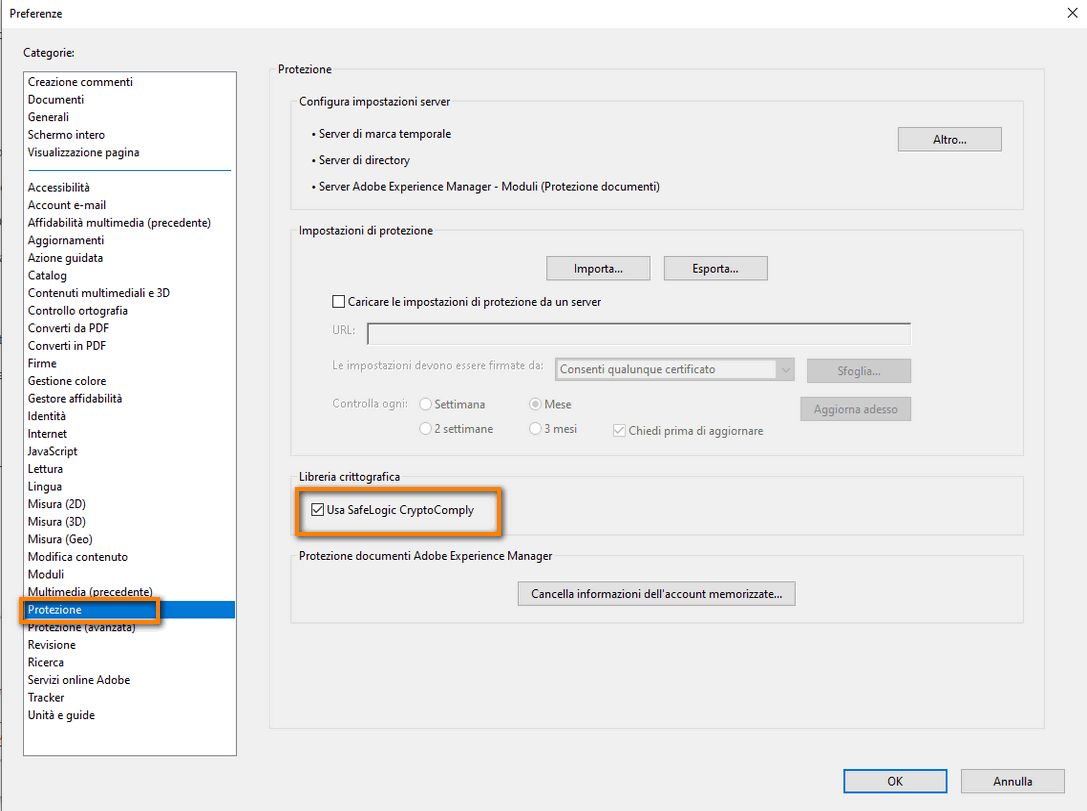Select the highlighted Protezione category
This screenshot has width=1087, height=811.
pos(130,610)
